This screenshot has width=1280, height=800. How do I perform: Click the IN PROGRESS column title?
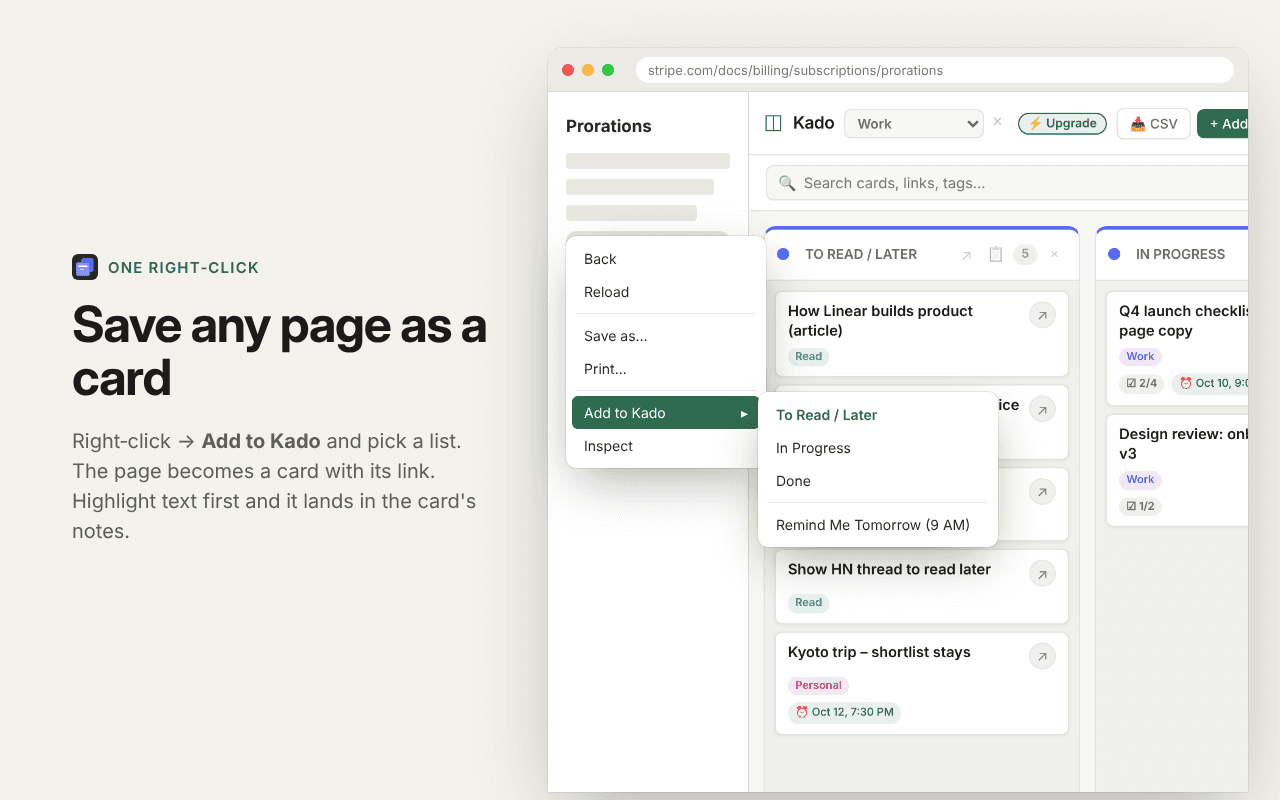tap(1180, 254)
